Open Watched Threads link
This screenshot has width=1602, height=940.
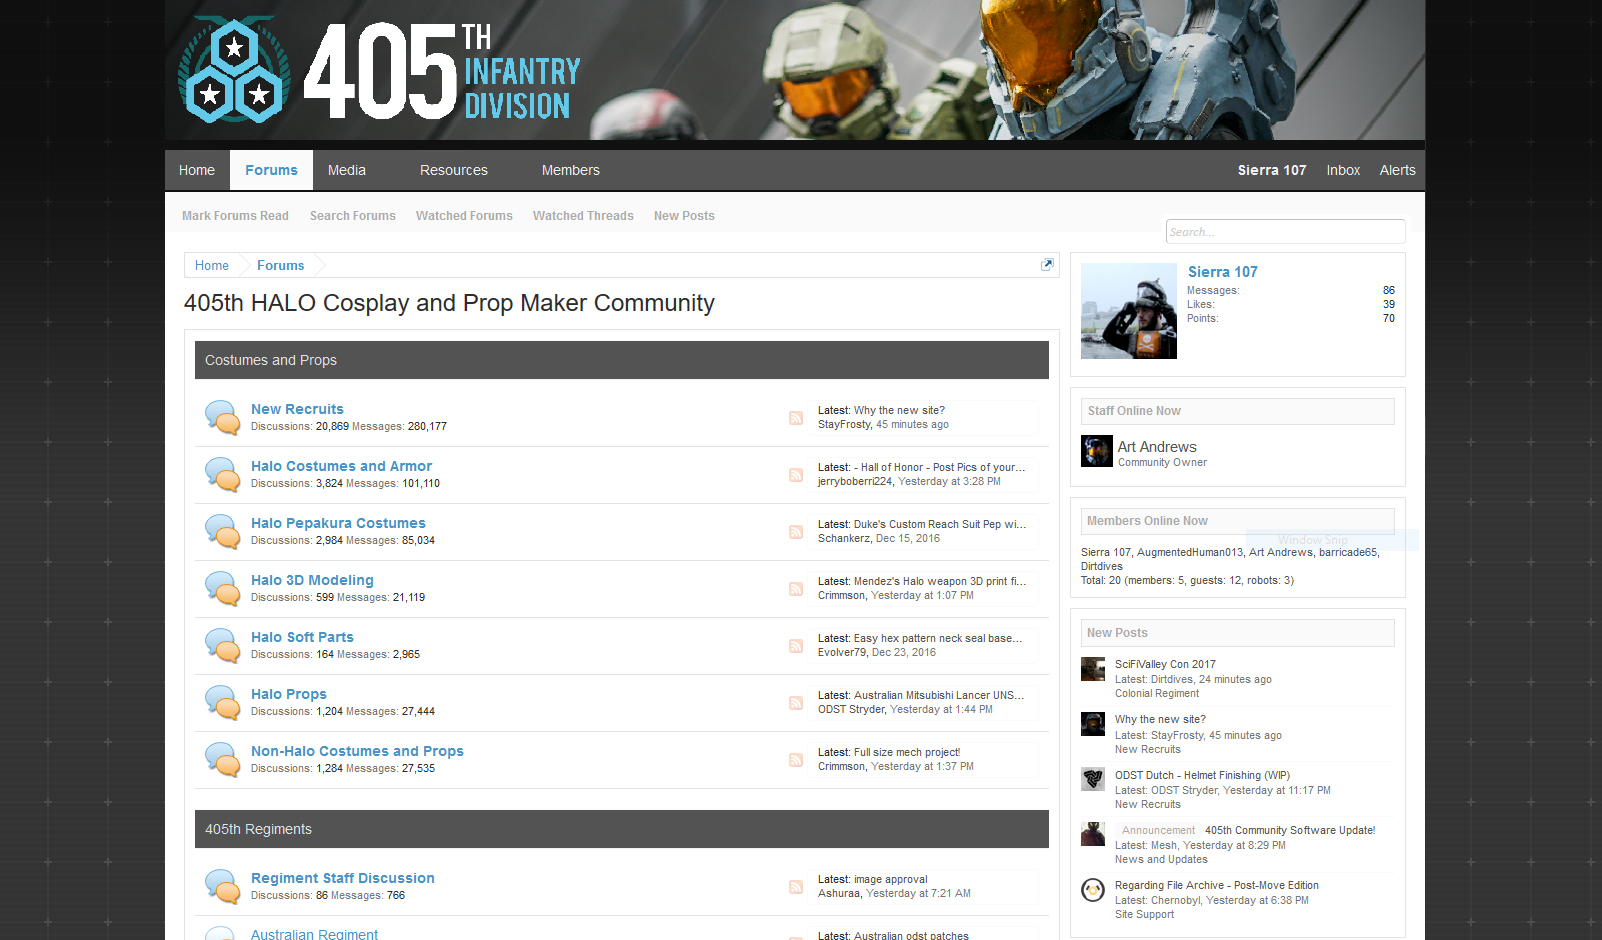pos(583,216)
